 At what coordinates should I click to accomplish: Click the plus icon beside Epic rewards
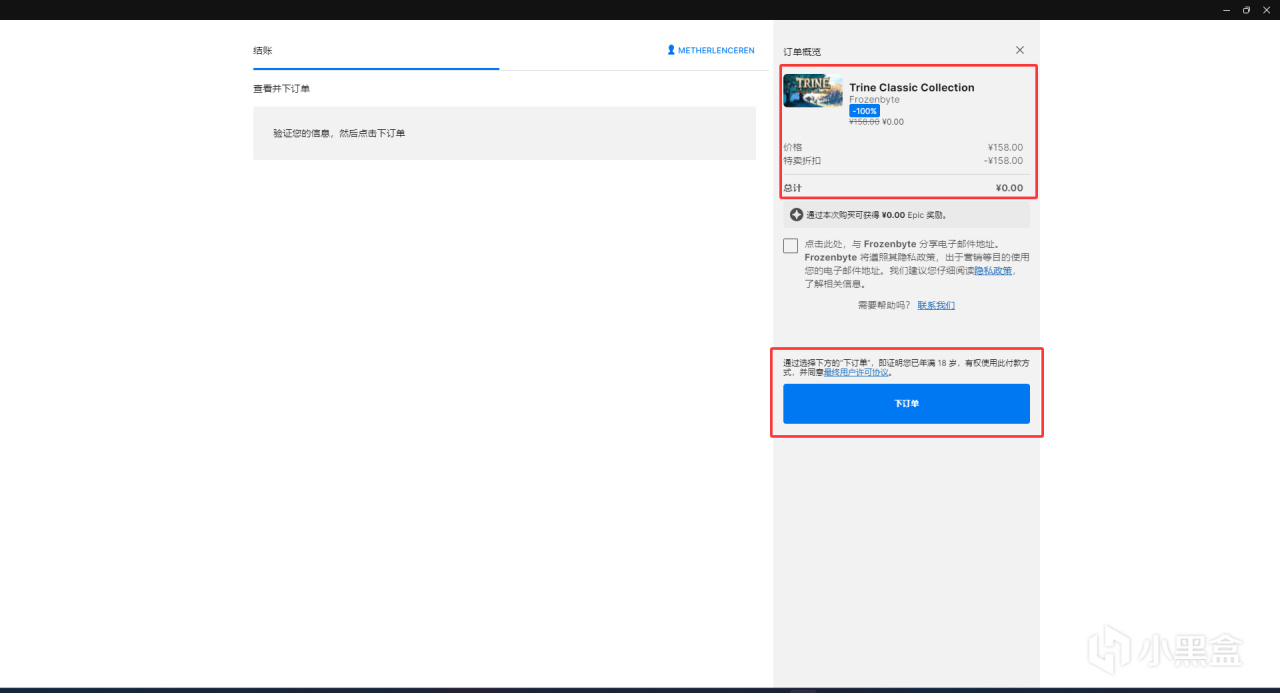[x=796, y=214]
